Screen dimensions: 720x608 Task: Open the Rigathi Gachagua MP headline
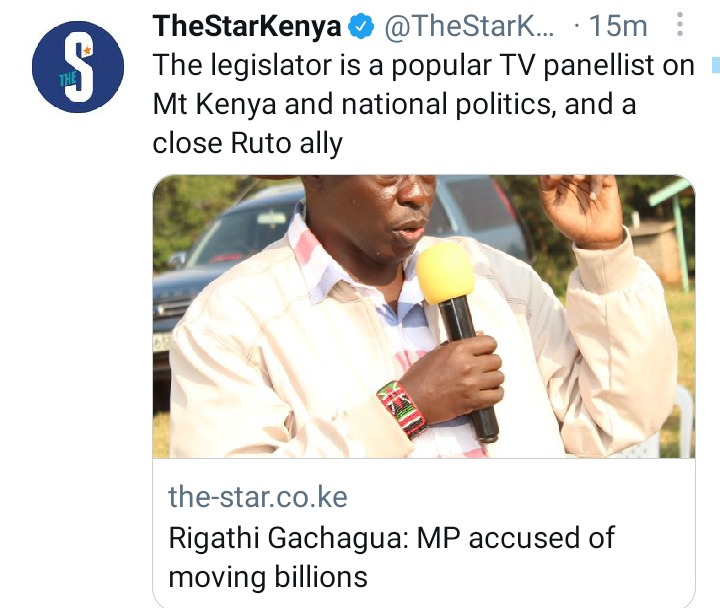pos(391,557)
